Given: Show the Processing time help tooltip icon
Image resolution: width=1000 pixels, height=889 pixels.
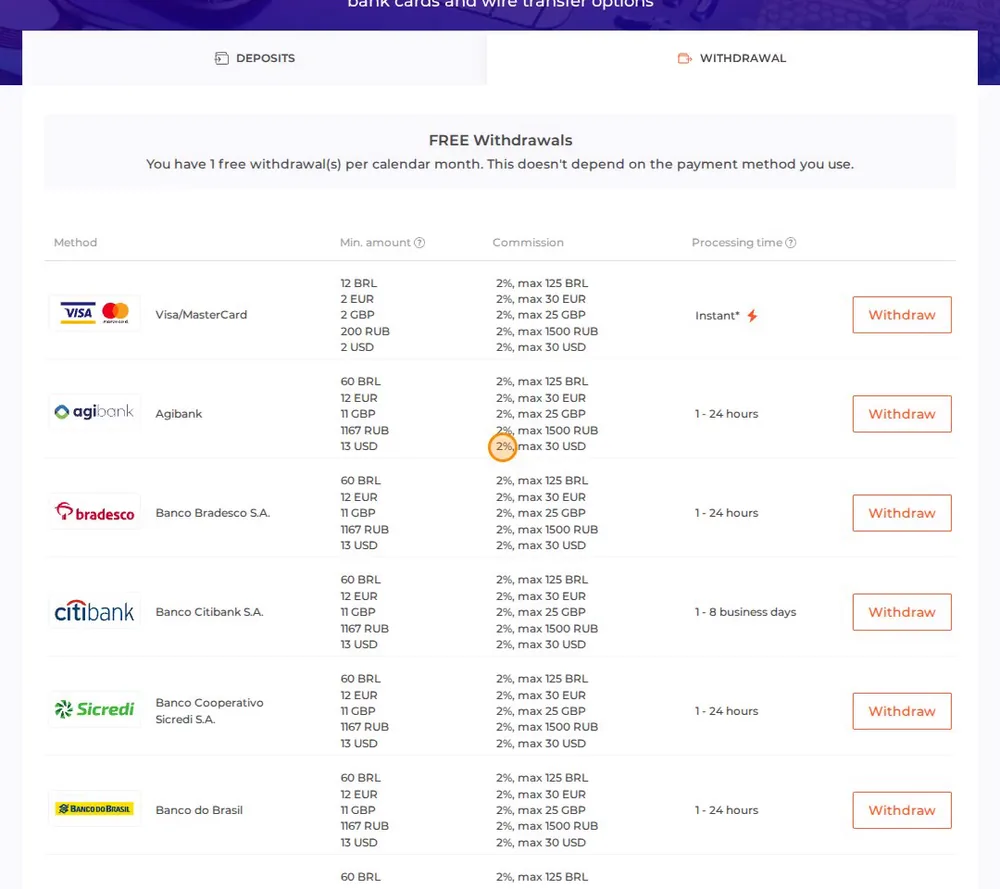Looking at the screenshot, I should pos(790,242).
